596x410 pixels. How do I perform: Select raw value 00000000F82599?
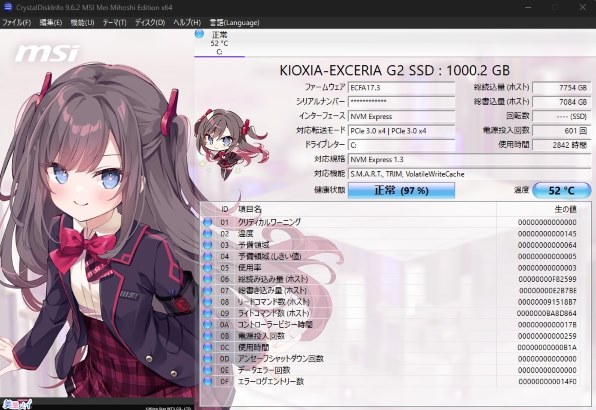(547, 279)
